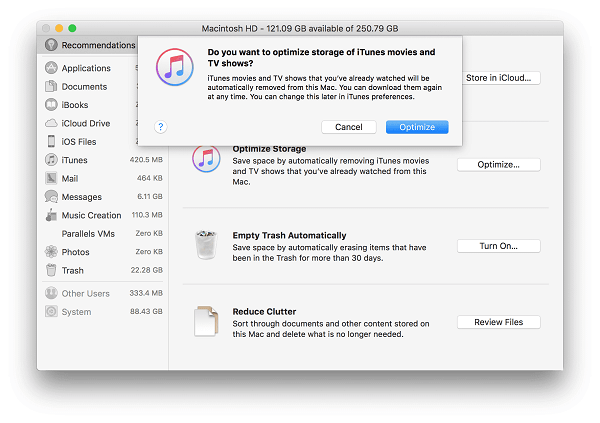Click the Messages bubble icon

[51, 196]
